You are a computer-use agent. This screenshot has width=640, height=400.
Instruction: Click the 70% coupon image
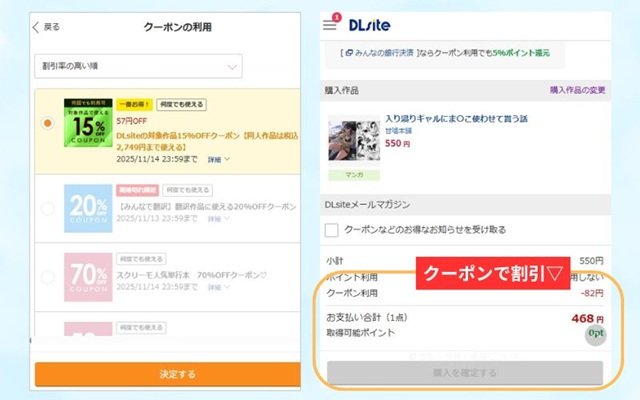click(x=87, y=277)
